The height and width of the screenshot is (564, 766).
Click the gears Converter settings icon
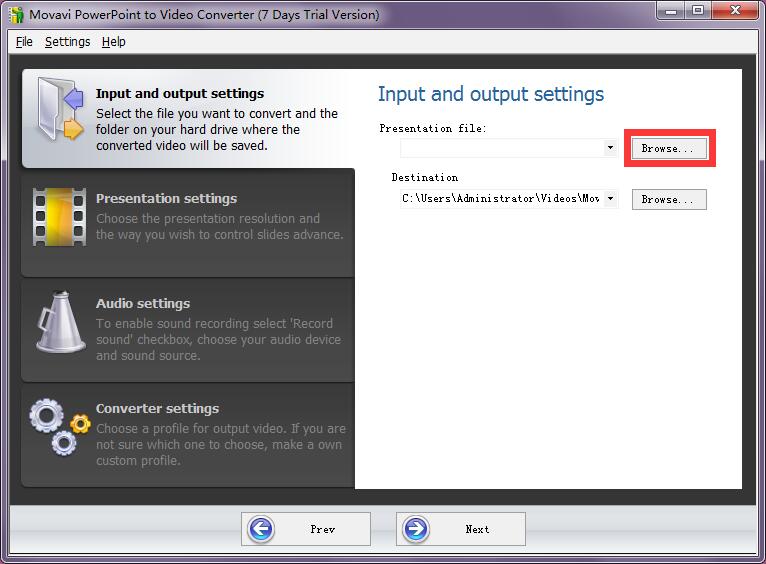(x=60, y=427)
